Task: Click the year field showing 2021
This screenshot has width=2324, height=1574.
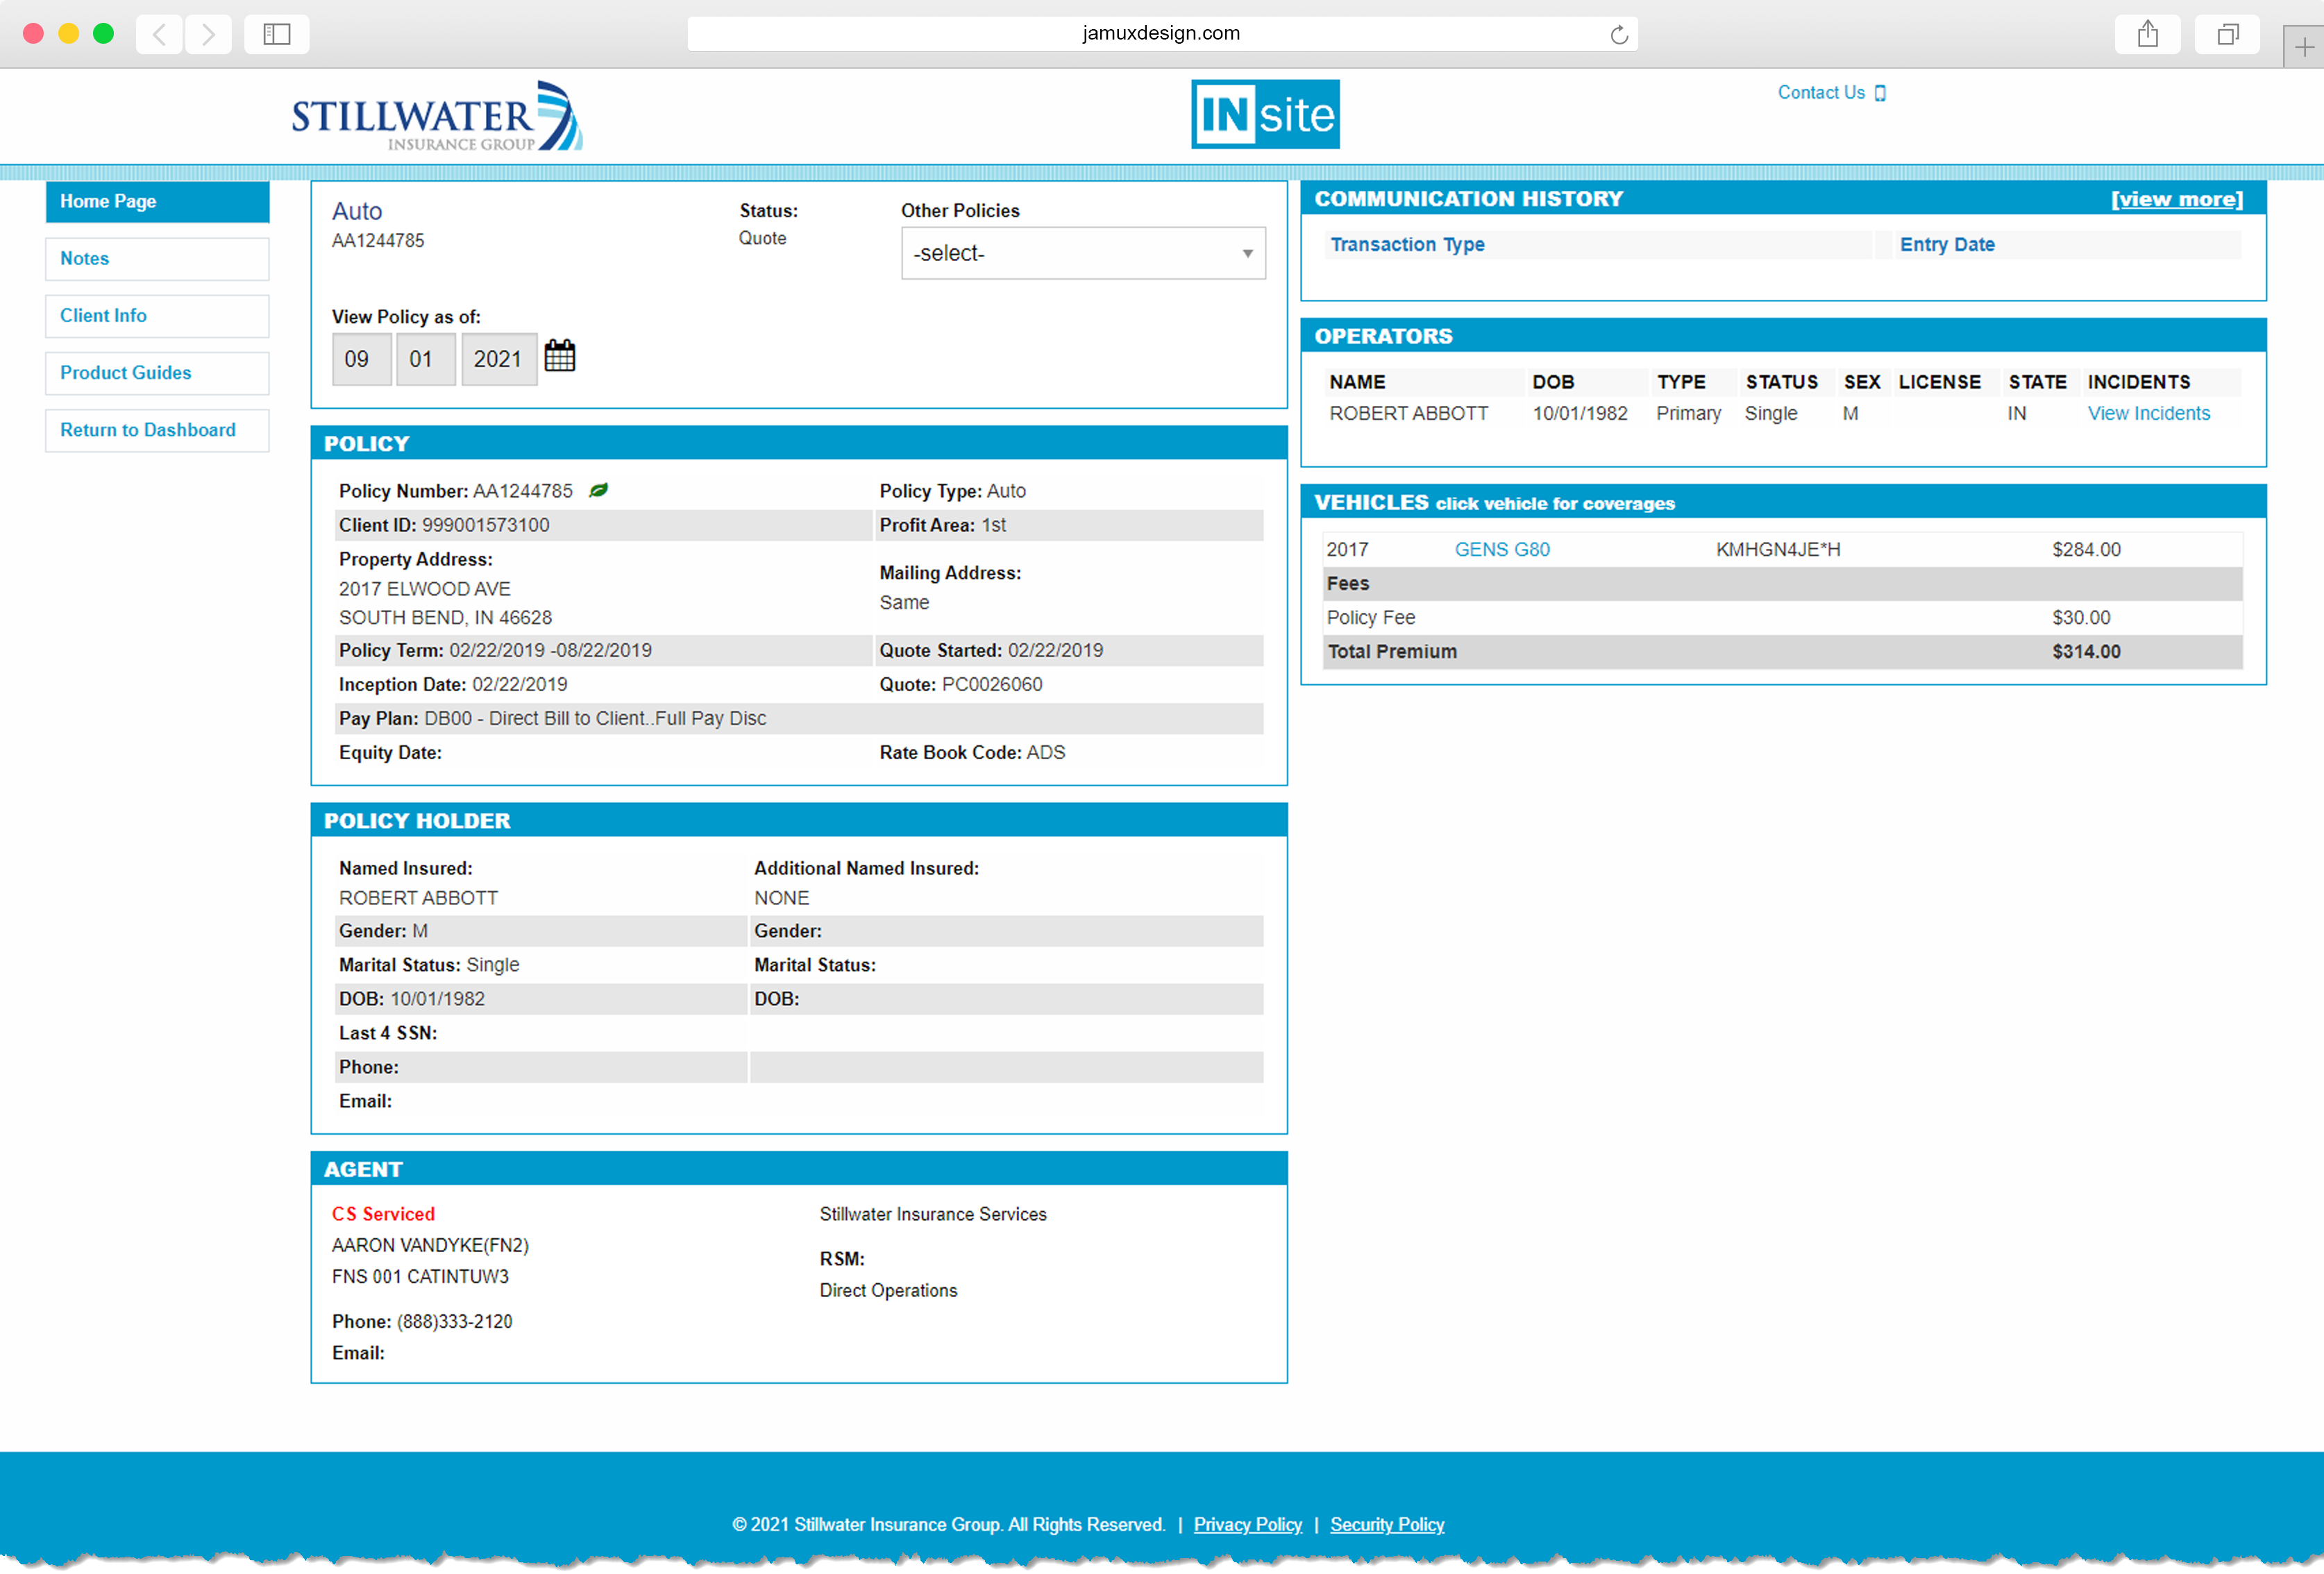Action: pyautogui.click(x=499, y=359)
